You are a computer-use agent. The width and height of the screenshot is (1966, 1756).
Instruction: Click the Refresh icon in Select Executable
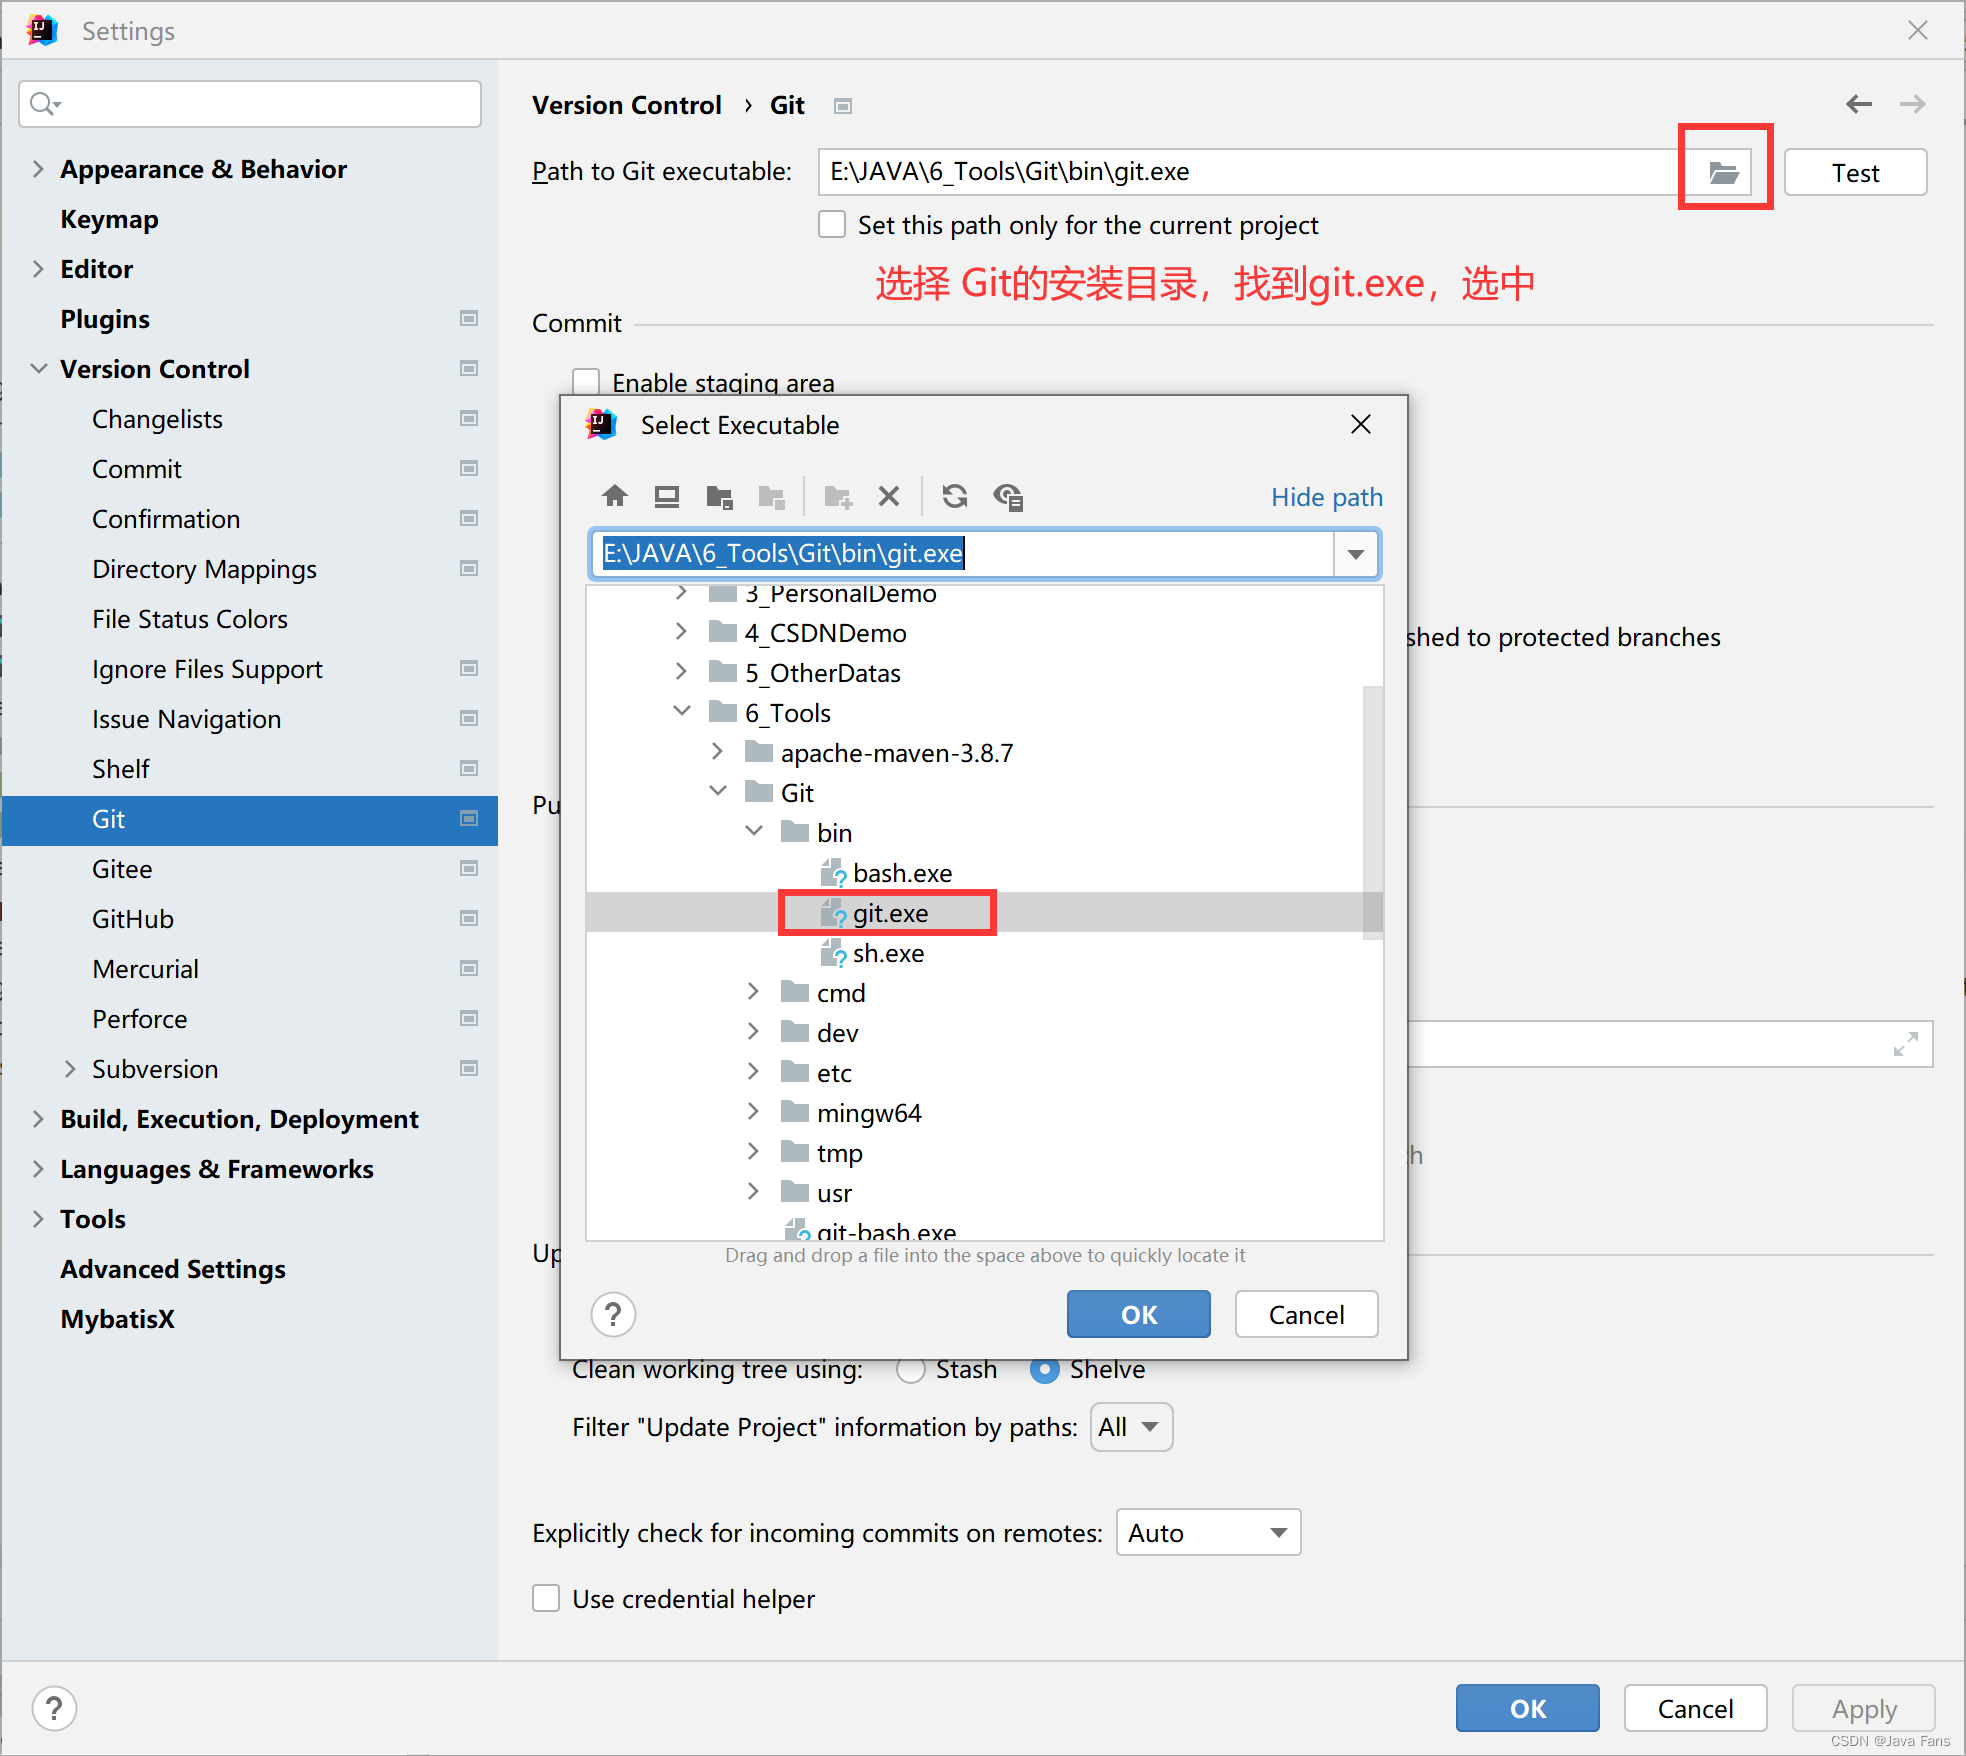[955, 496]
